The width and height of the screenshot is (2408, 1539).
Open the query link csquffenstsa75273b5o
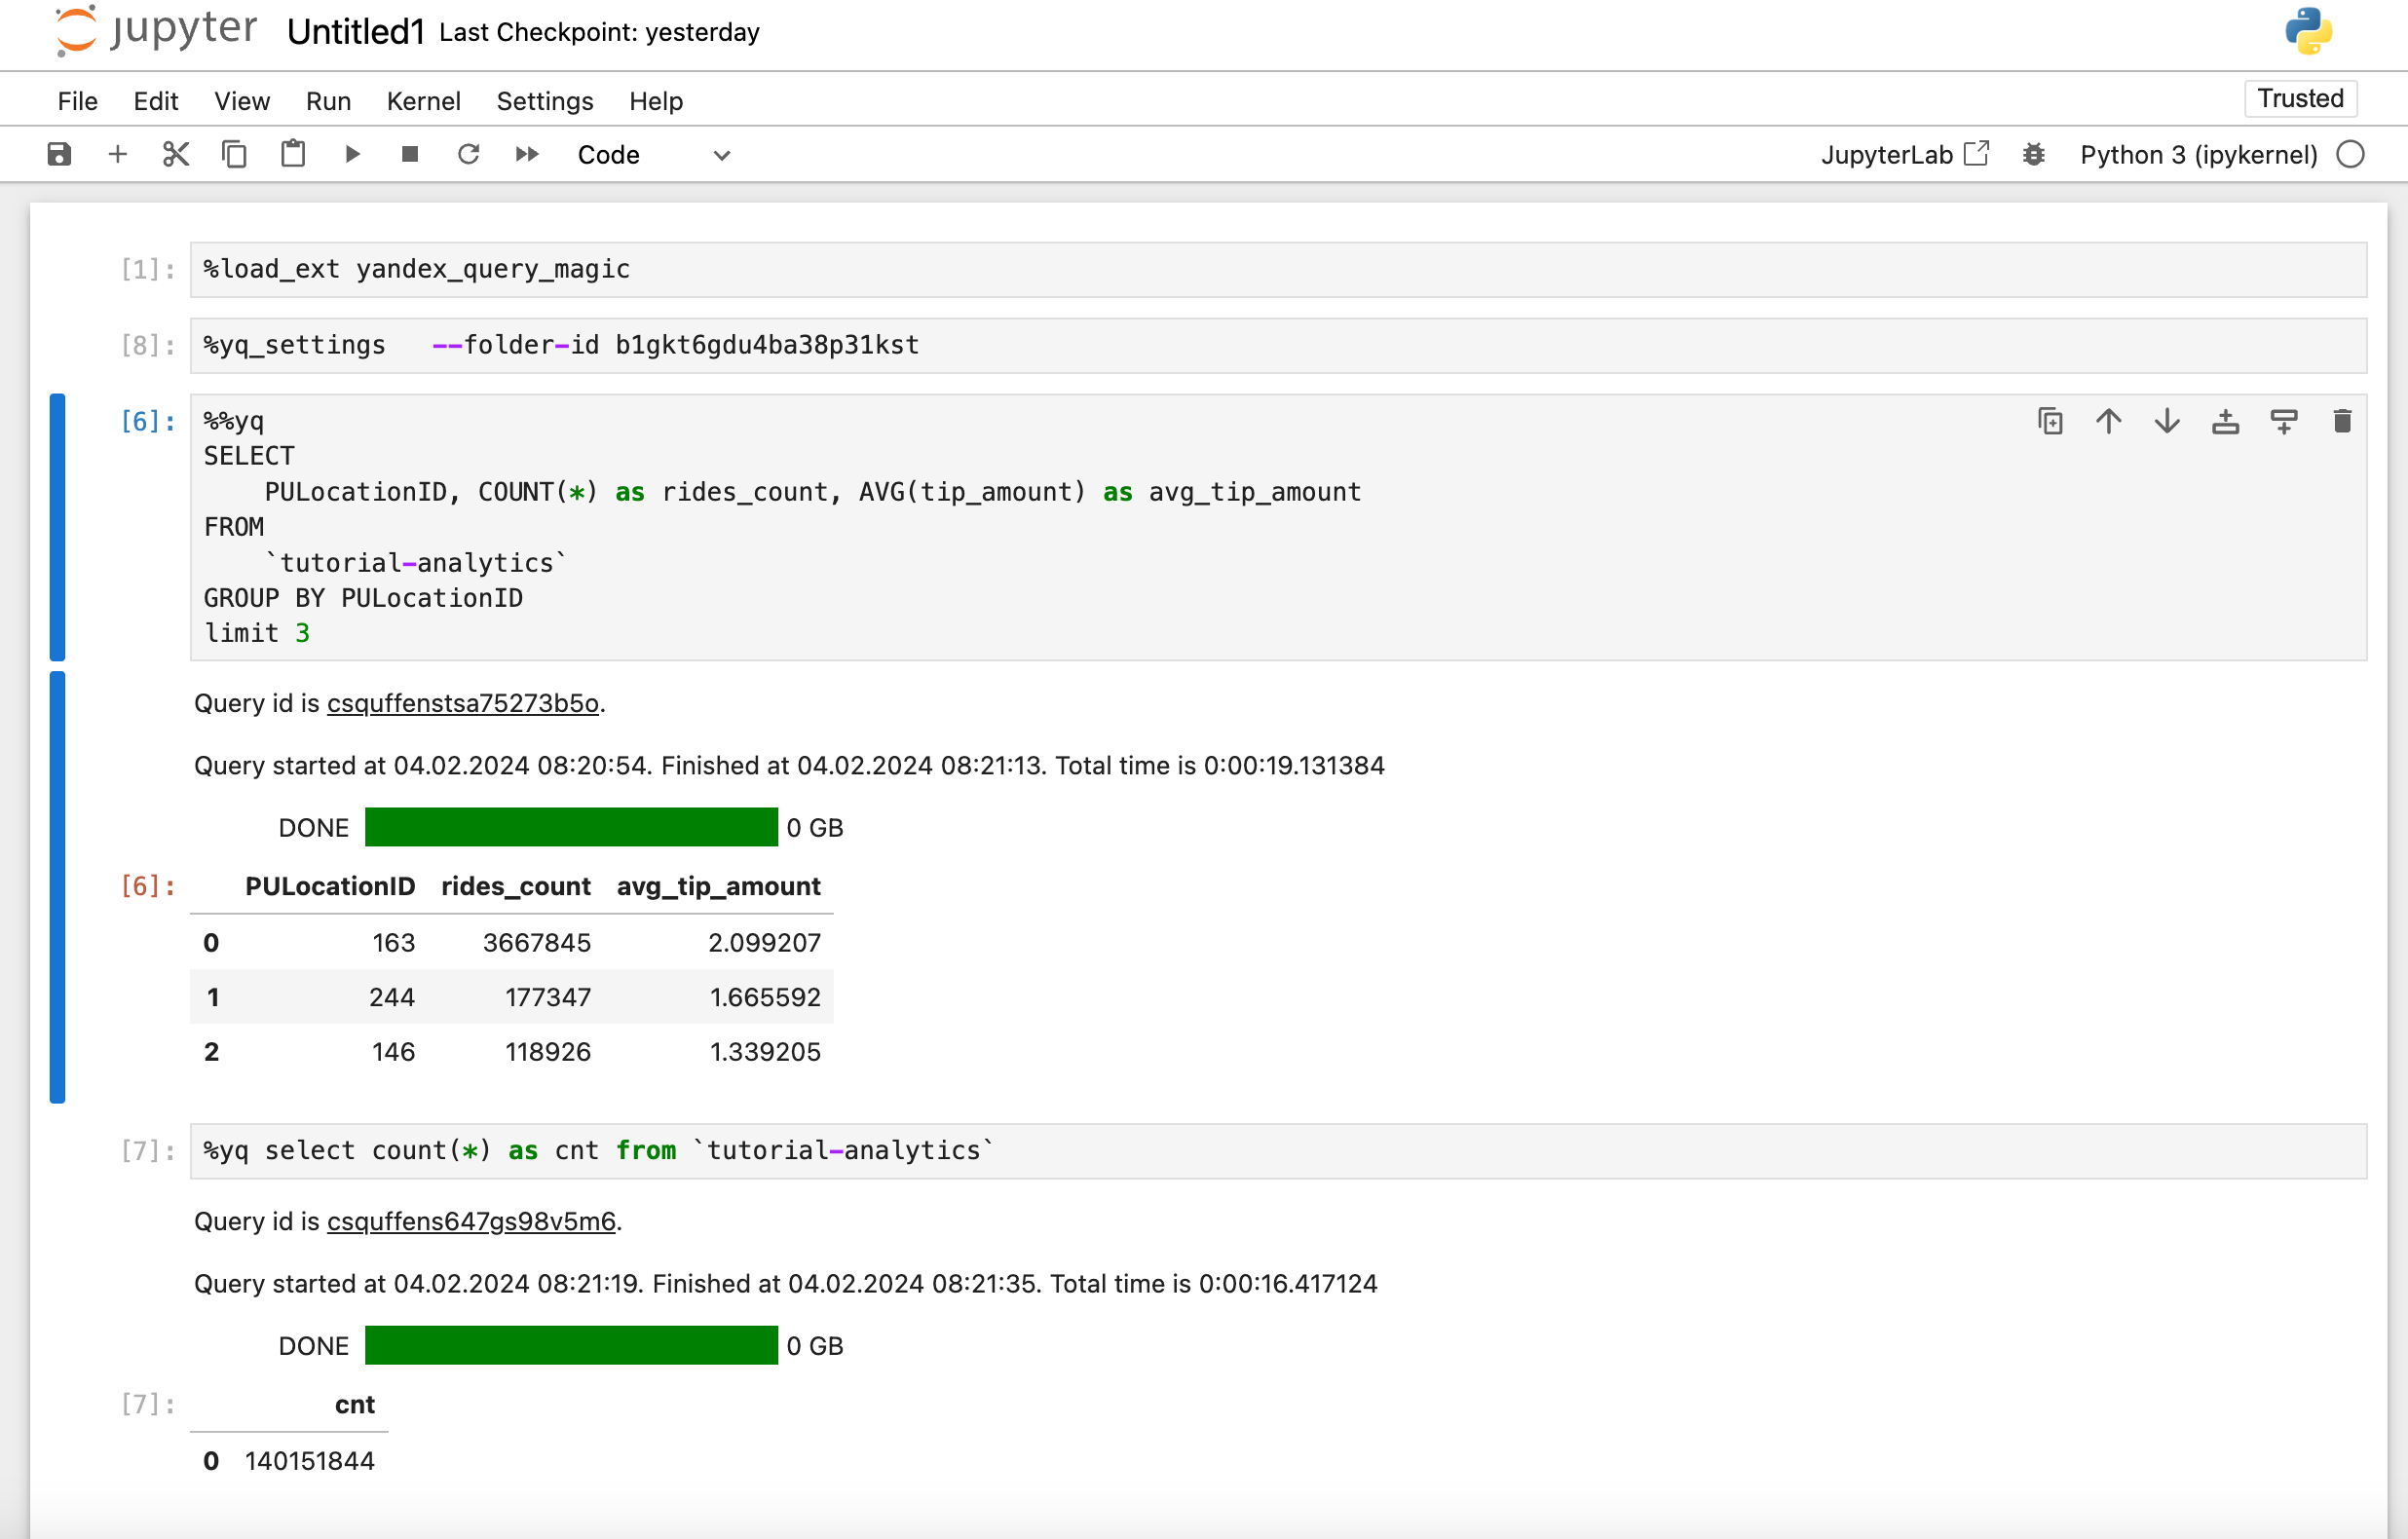(462, 703)
